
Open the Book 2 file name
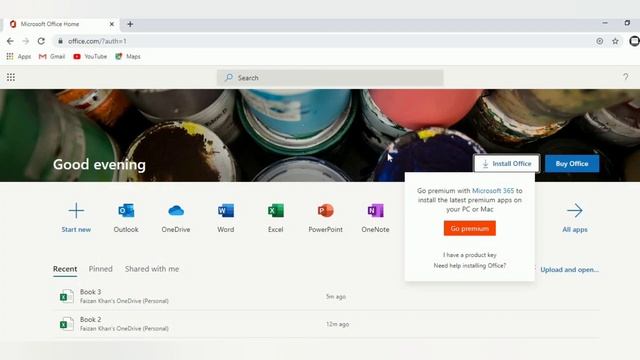[91, 319]
